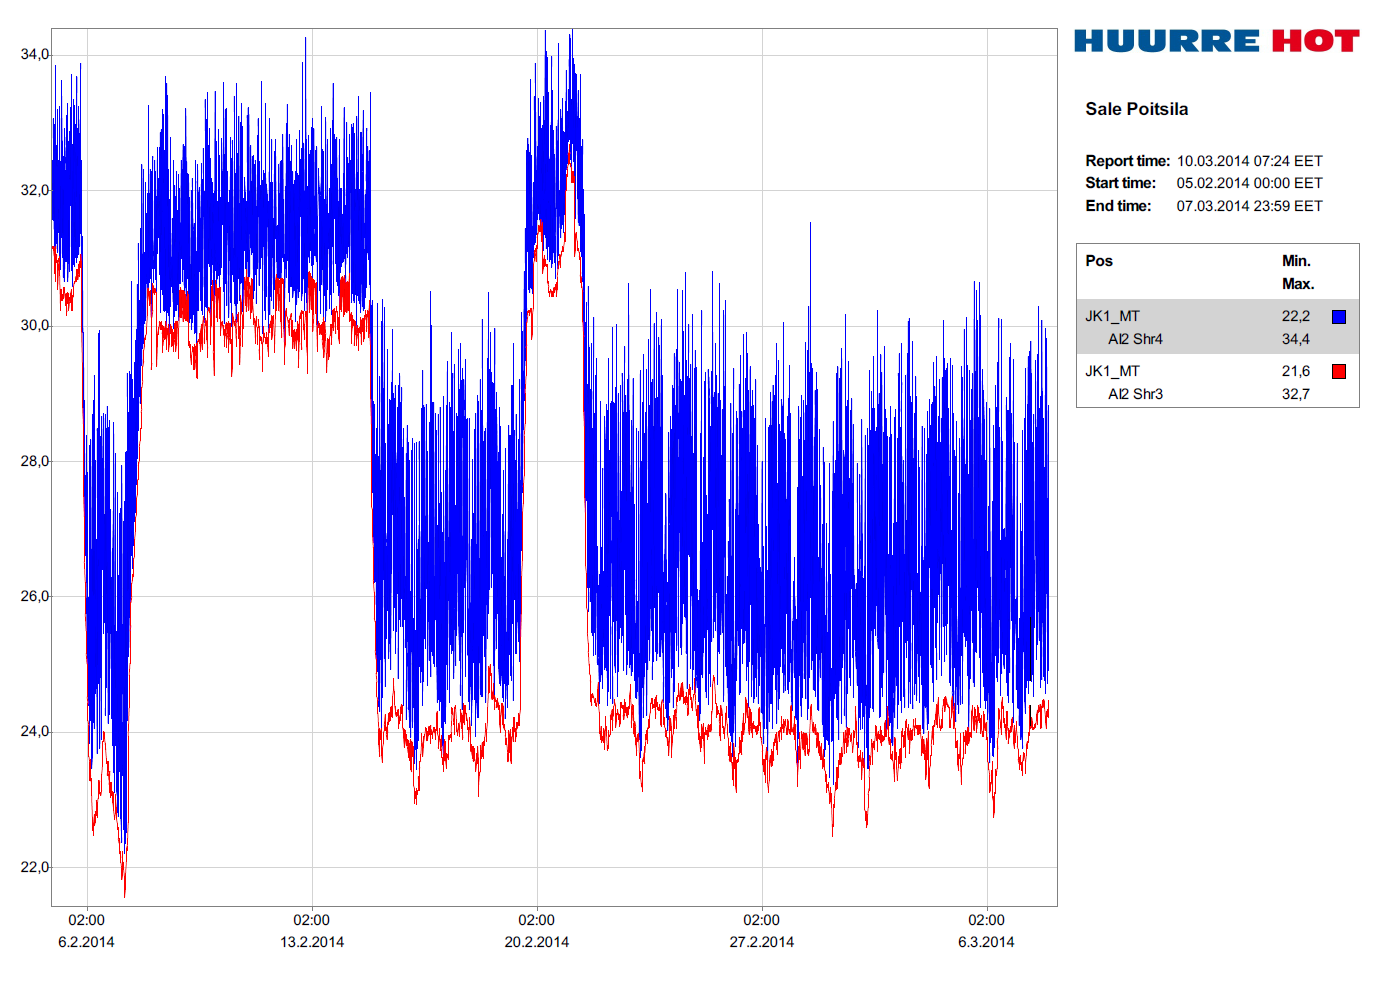Click report time value '10.03.2014 07:24 EET'
Image resolution: width=1395 pixels, height=994 pixels.
pos(1249,161)
